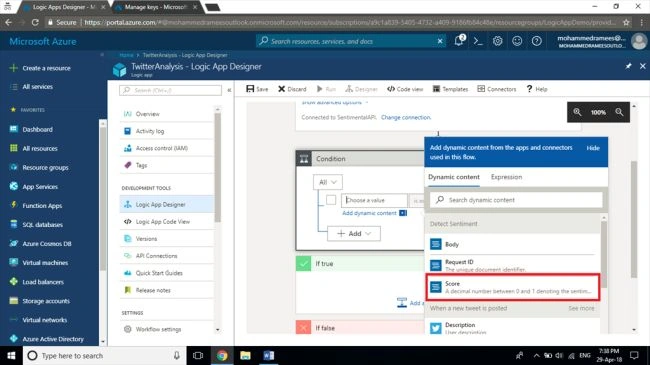Image resolution: width=650 pixels, height=365 pixels.
Task: Click Create a resource
Action: (x=46, y=68)
